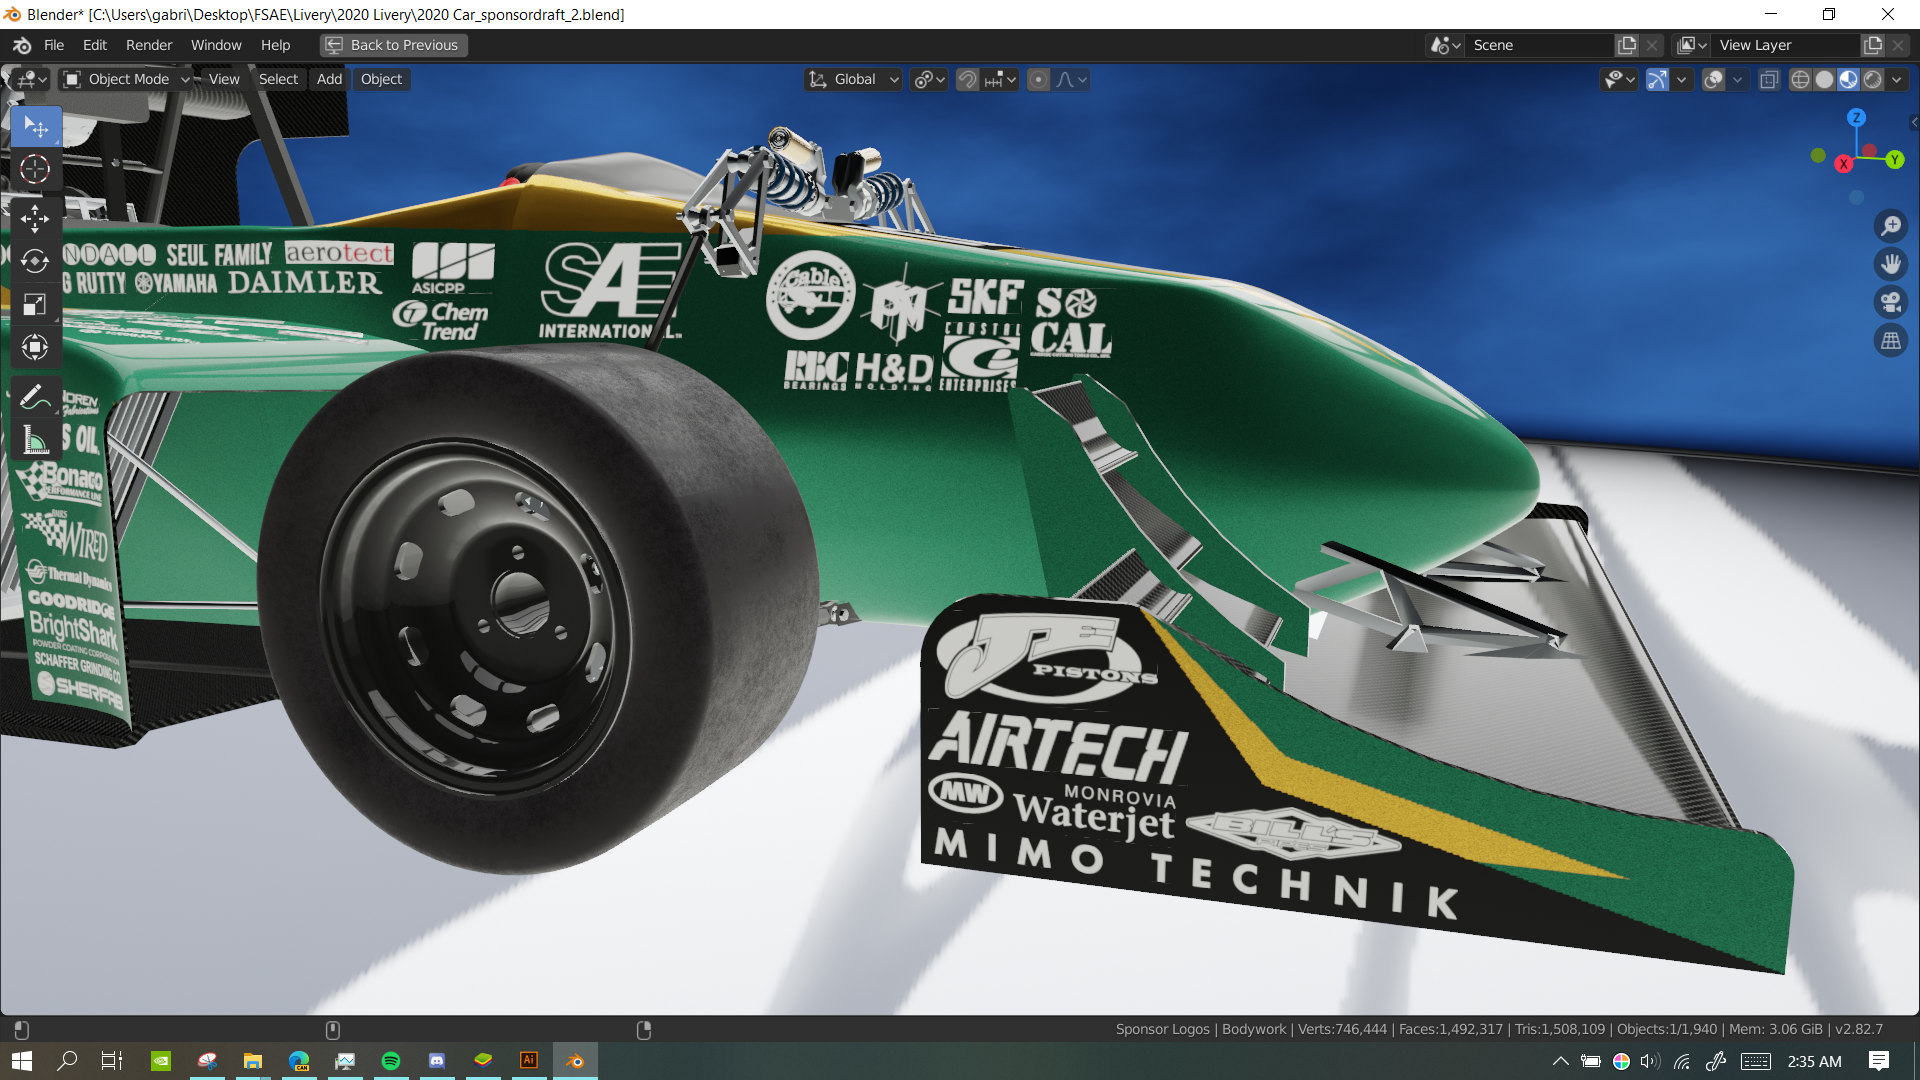Open the viewport View menu
The height and width of the screenshot is (1080, 1920).
(224, 80)
